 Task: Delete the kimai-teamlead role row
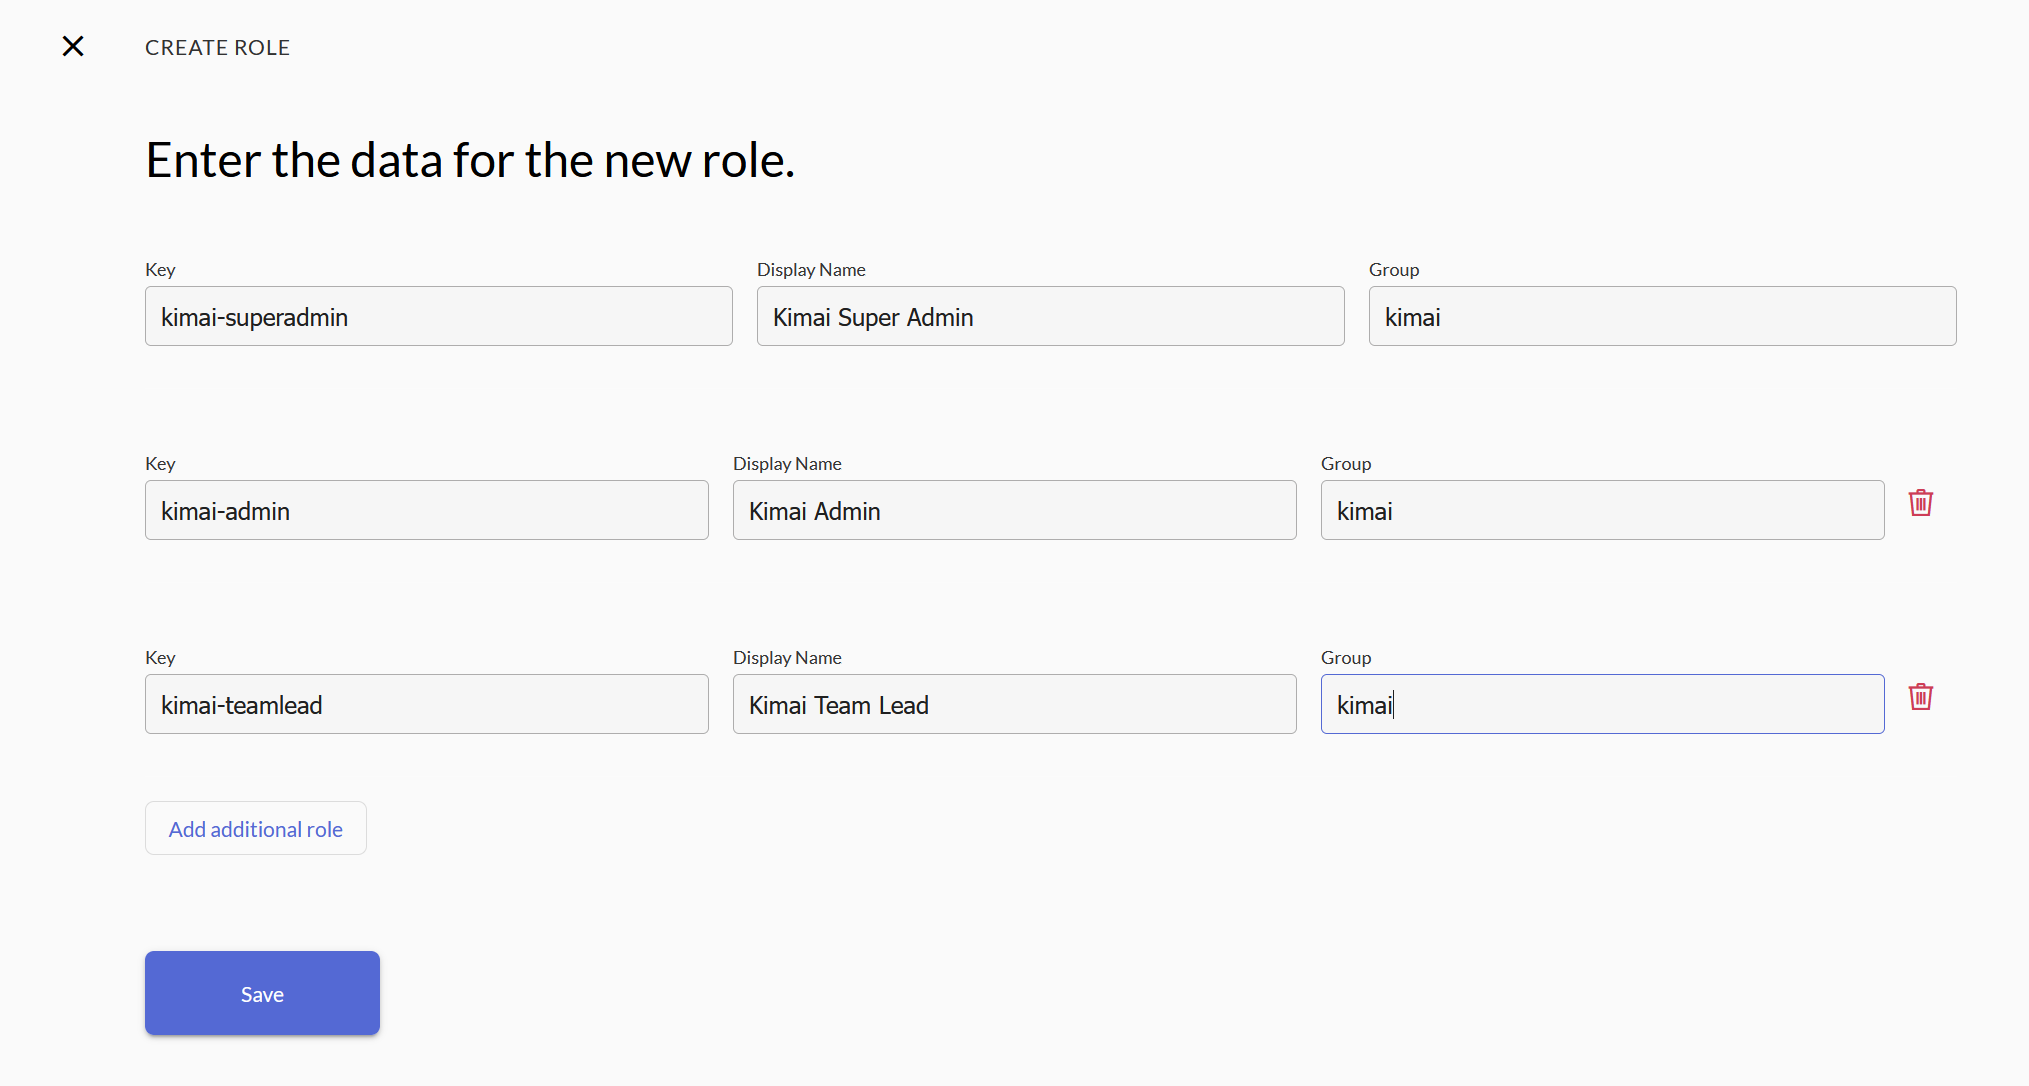pos(1920,697)
